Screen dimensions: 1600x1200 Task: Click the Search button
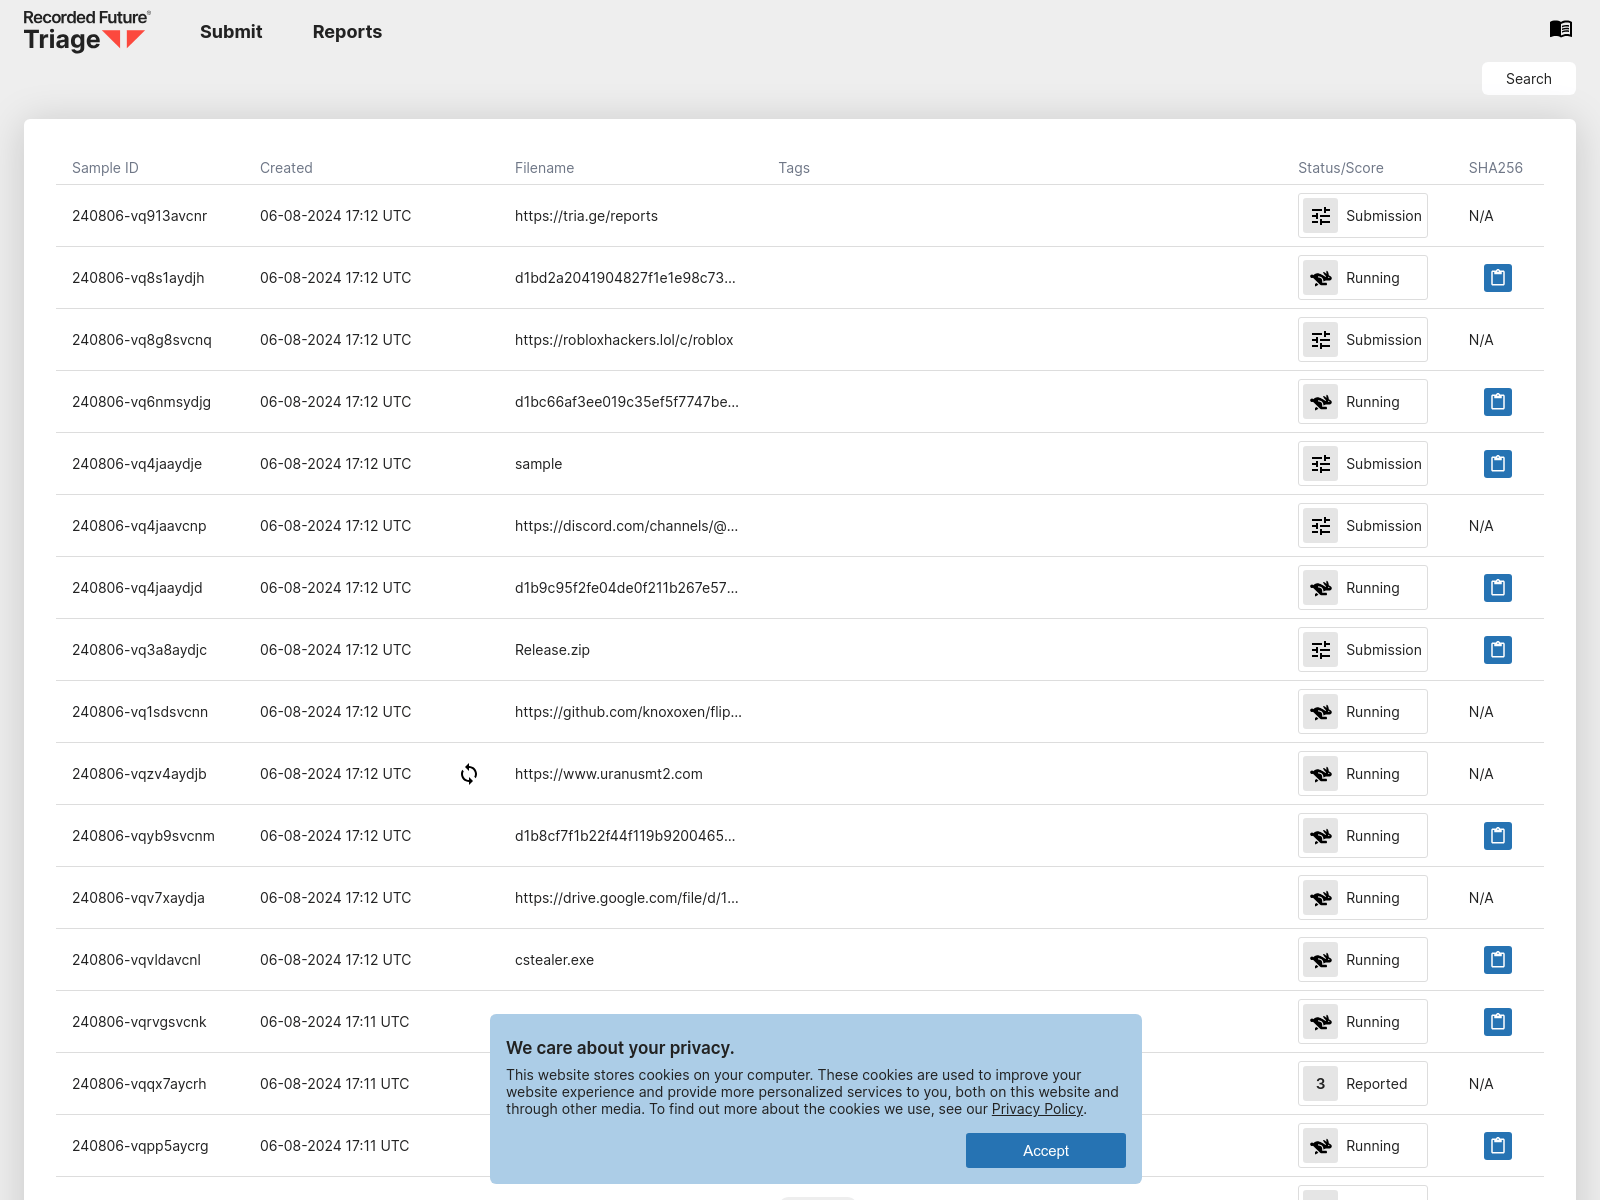coord(1528,79)
